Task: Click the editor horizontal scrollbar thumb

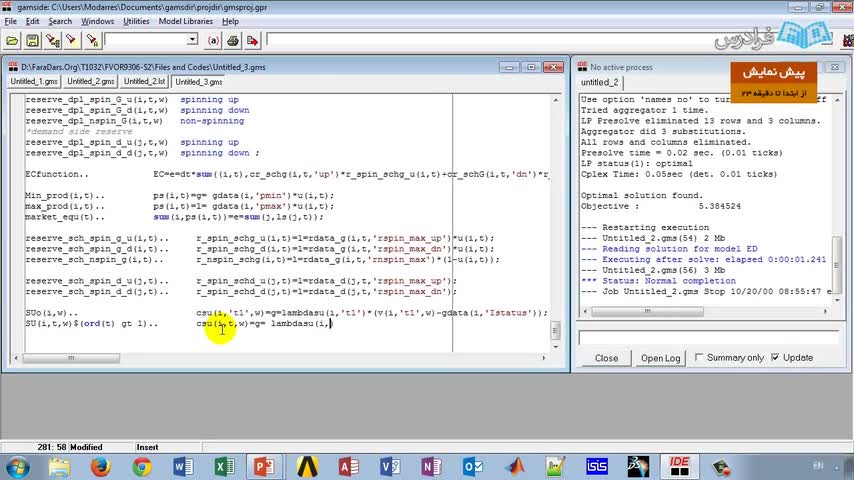Action: pyautogui.click(x=71, y=358)
